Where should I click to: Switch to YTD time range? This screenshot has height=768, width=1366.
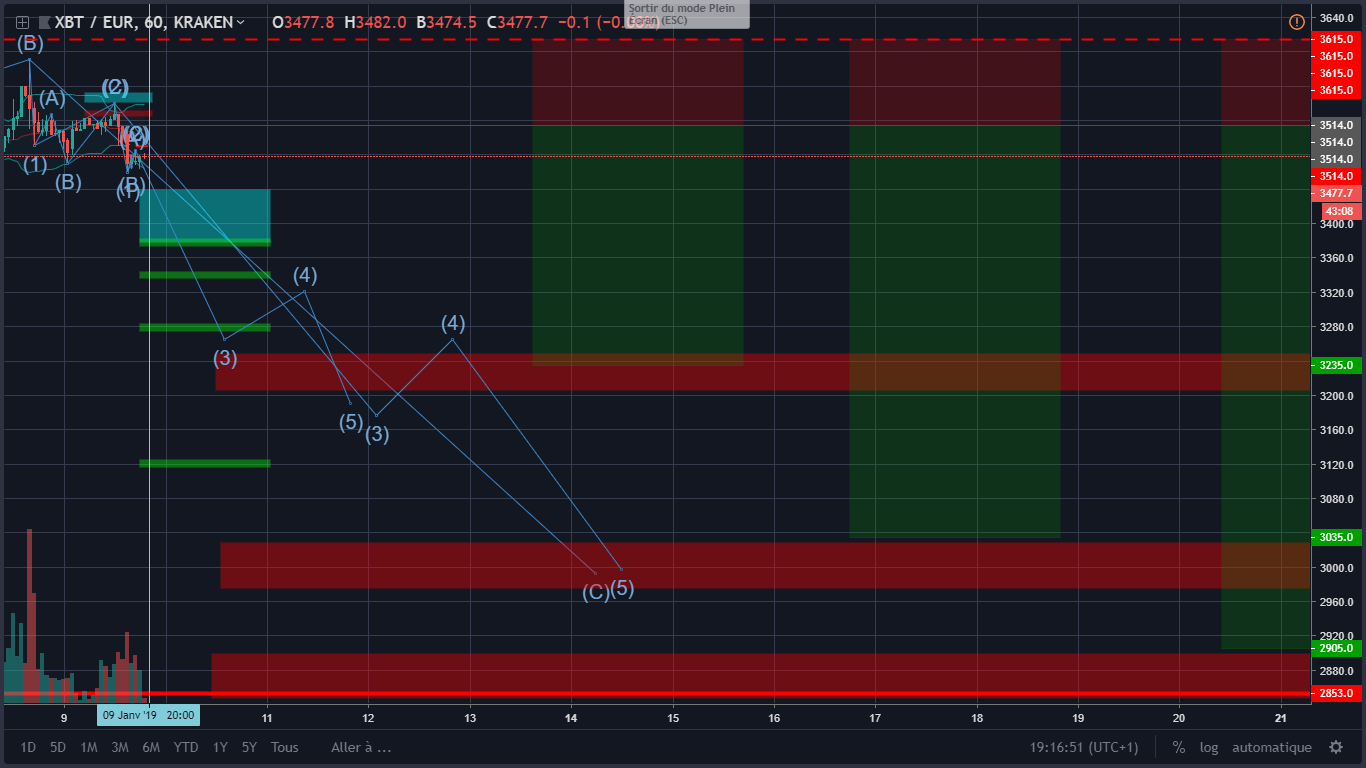(x=185, y=747)
